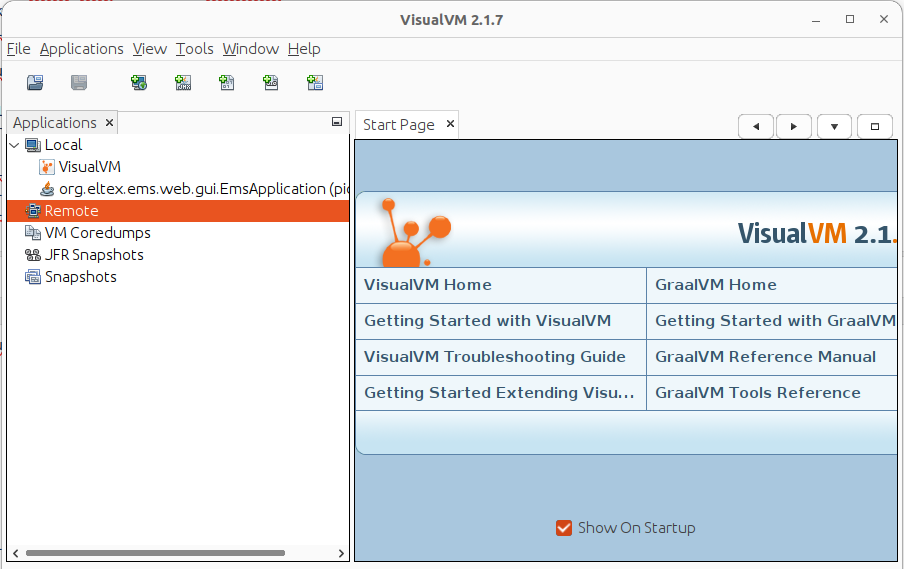Screen dimensions: 904x569
Task: Click the Applications panel horizontal scrollbar thumb
Action: pyautogui.click(x=155, y=553)
